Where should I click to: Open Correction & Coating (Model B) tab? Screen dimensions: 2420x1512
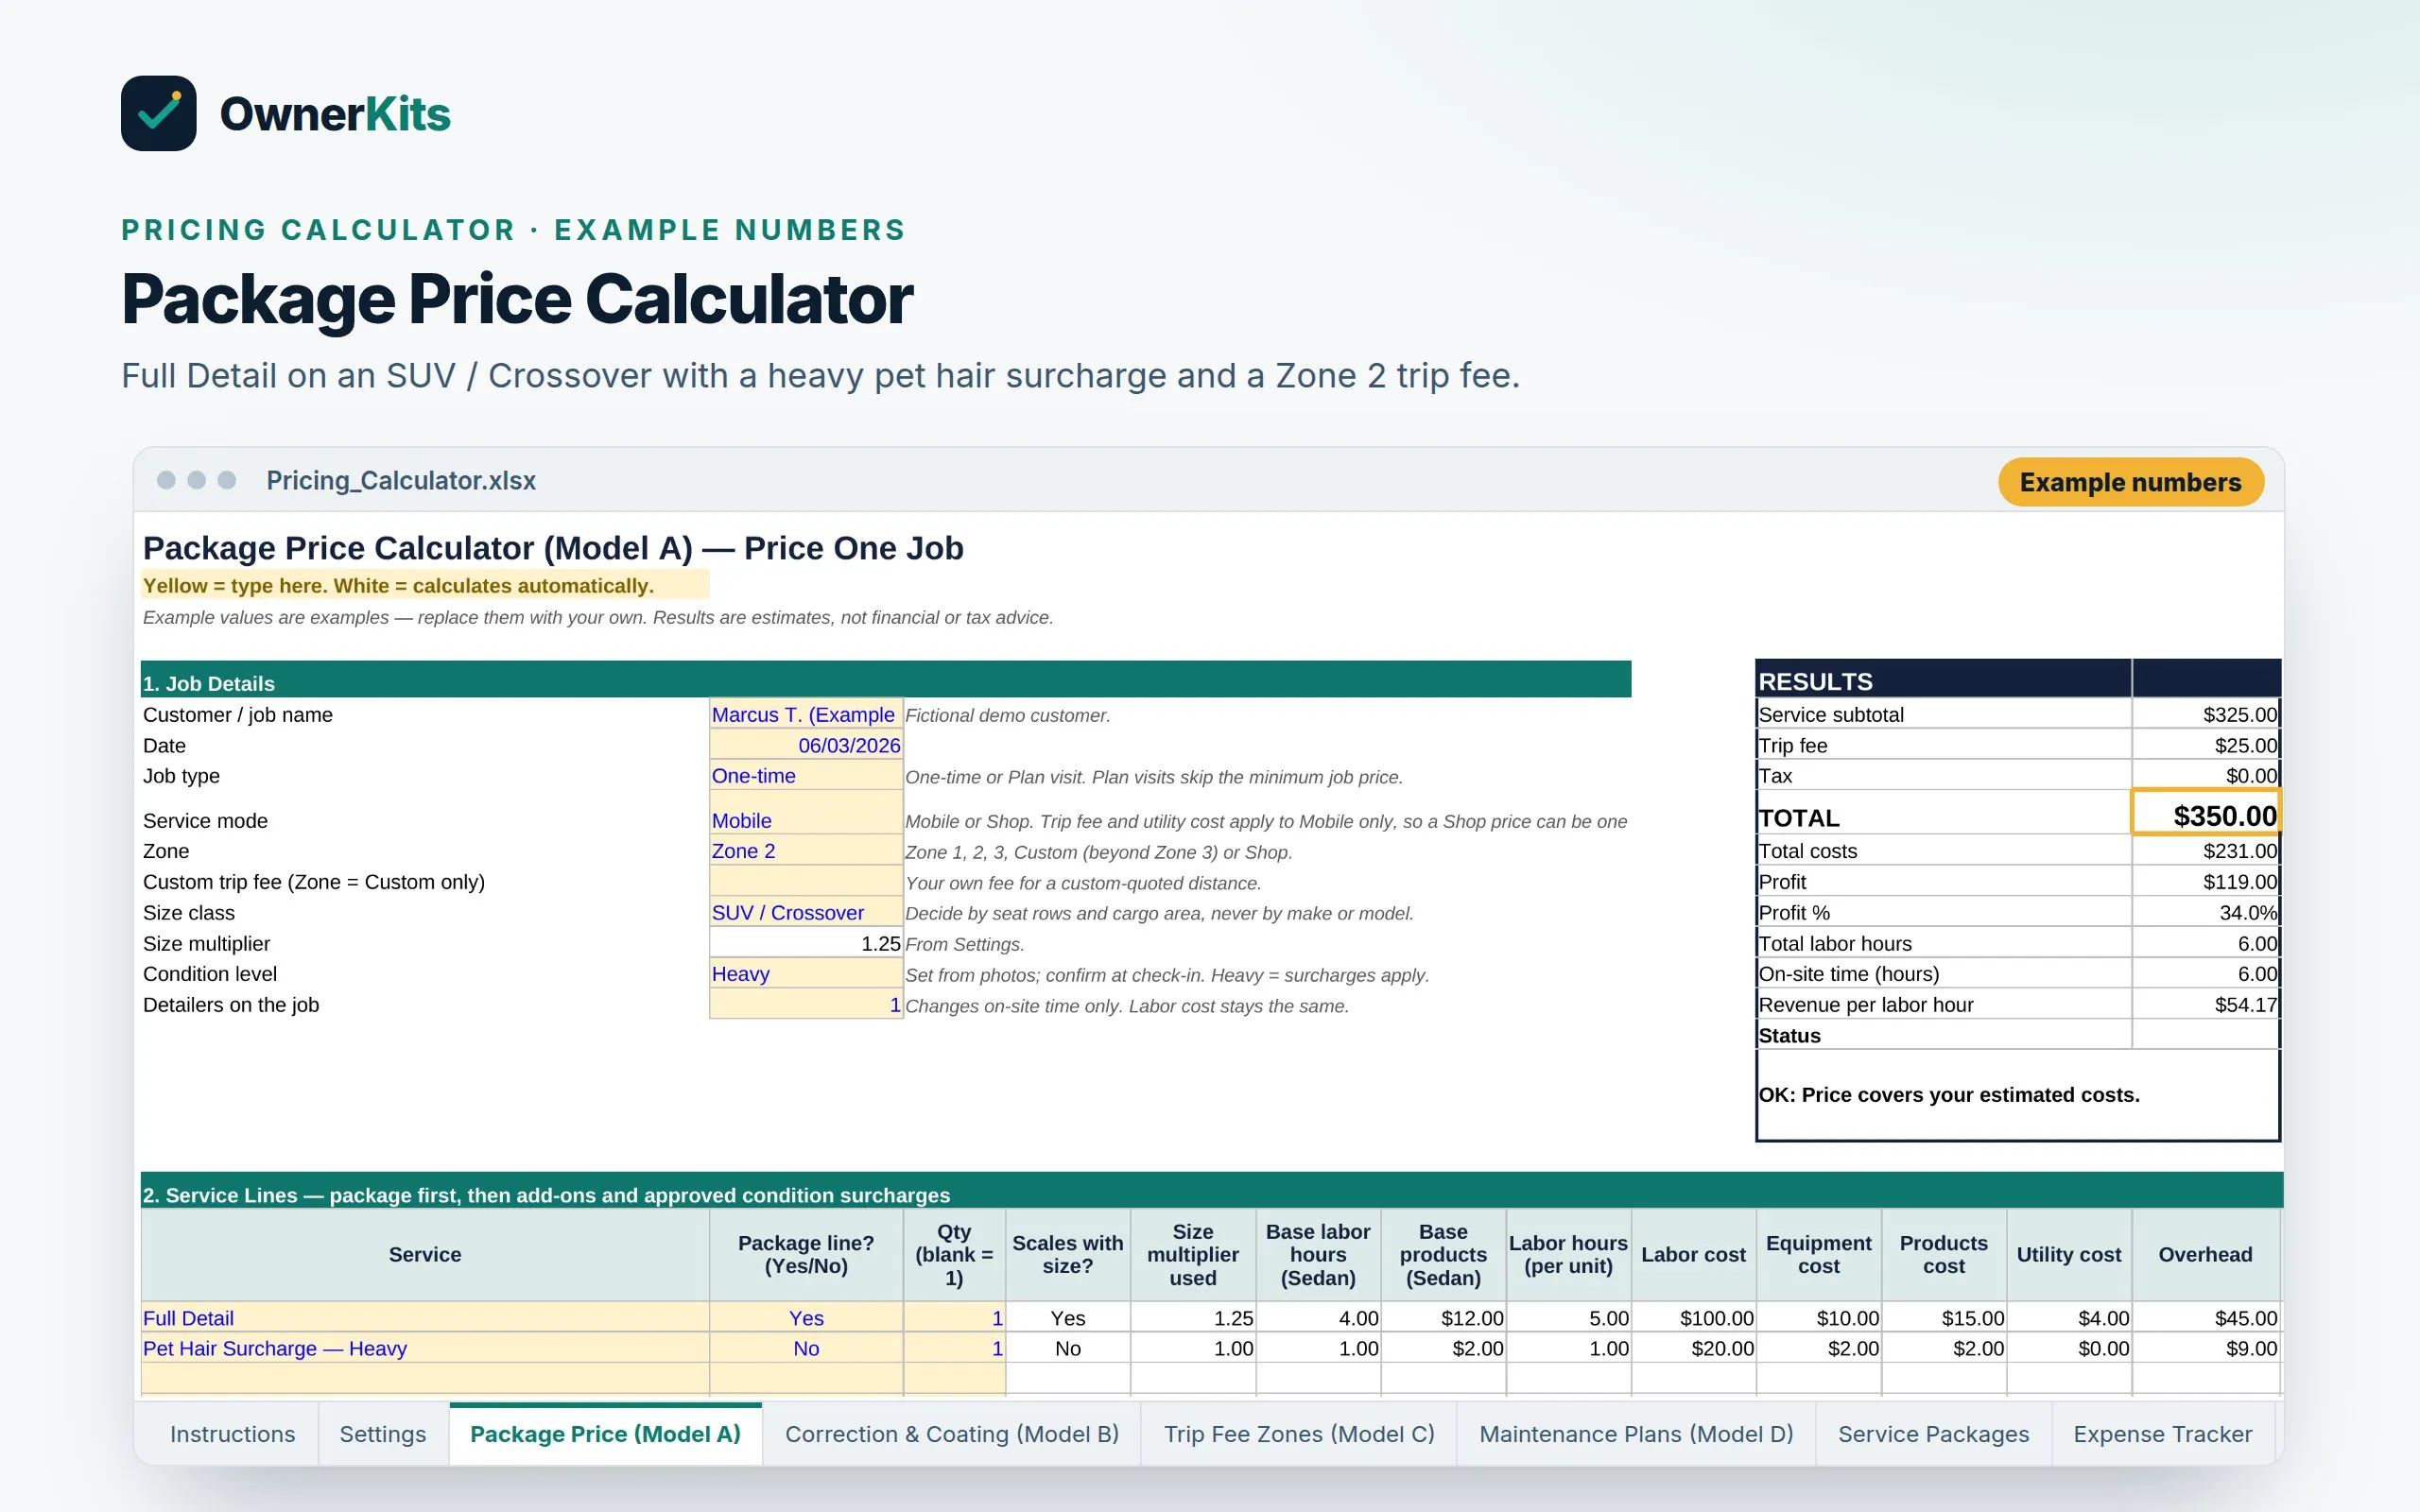pyautogui.click(x=951, y=1434)
